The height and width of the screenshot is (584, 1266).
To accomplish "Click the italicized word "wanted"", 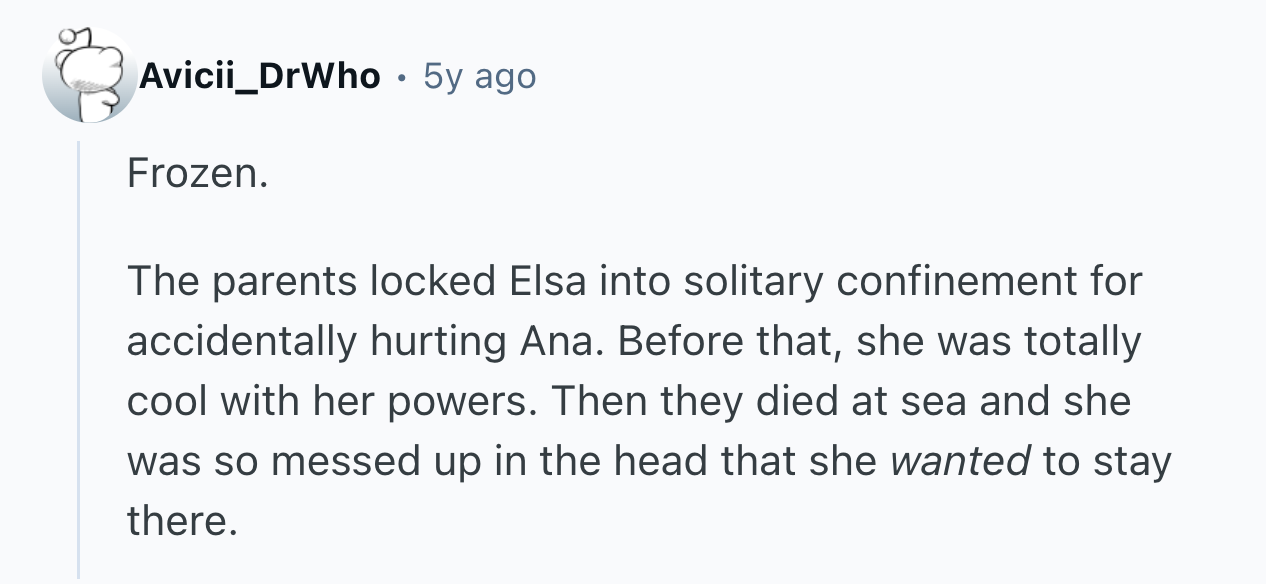I will click(x=960, y=462).
